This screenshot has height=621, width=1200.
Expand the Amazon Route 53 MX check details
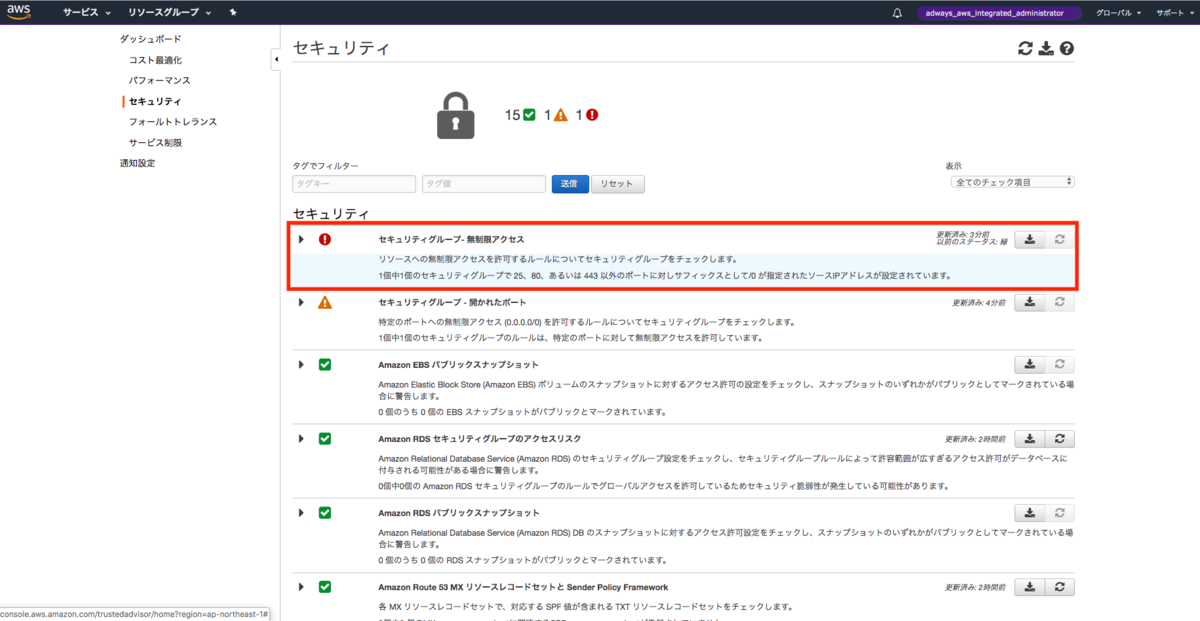[300, 587]
